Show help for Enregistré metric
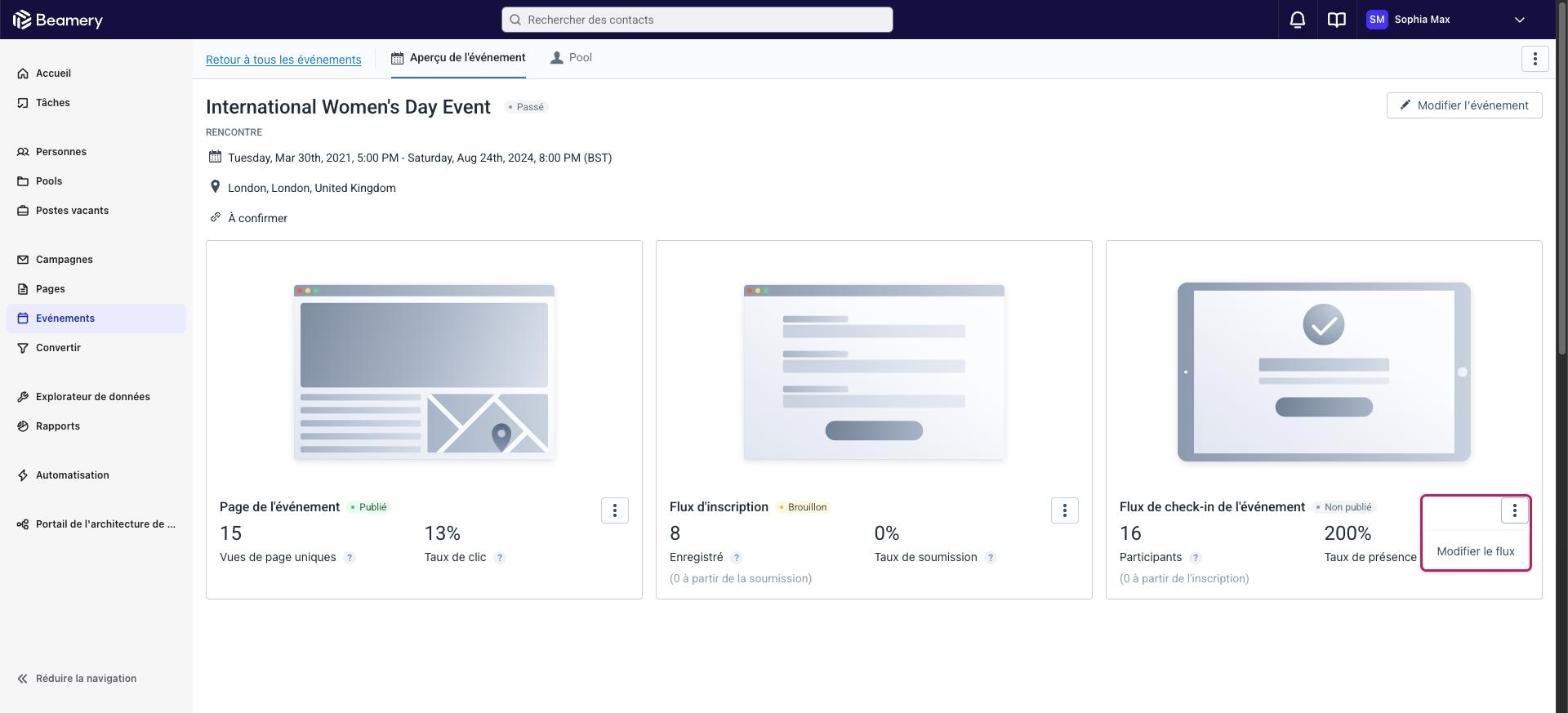This screenshot has width=1568, height=713. 737,558
